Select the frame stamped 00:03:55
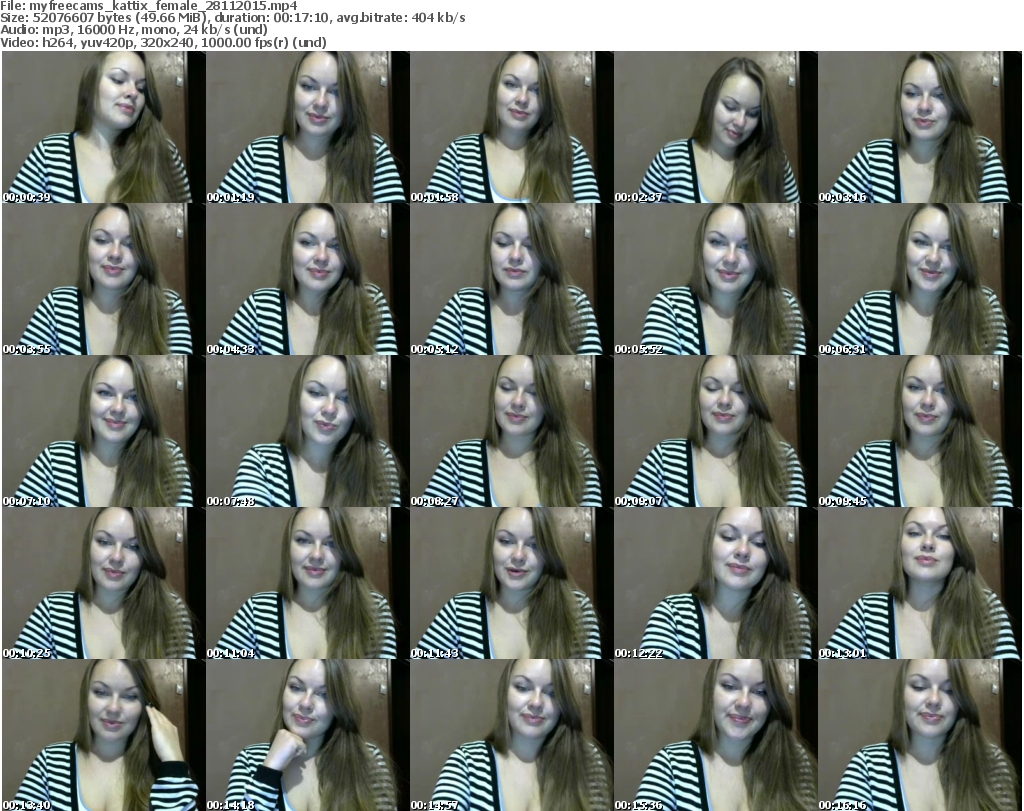 [103, 279]
